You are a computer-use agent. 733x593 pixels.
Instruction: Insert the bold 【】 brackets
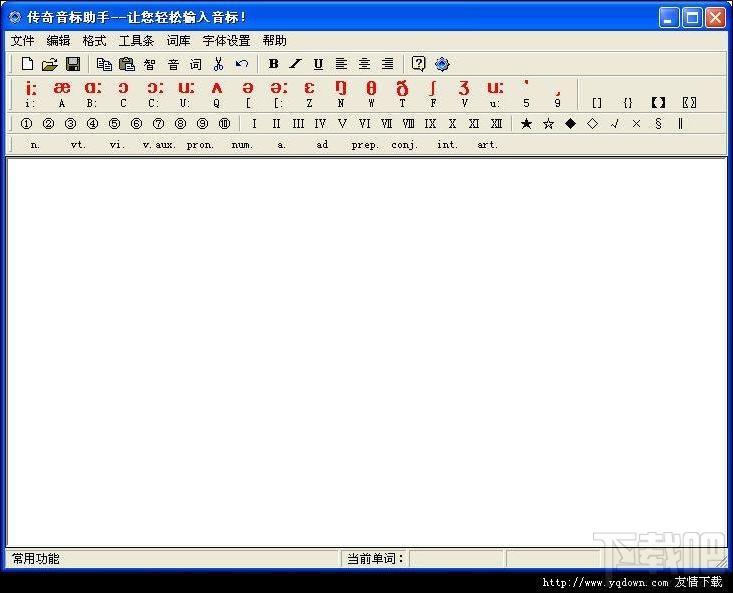point(658,102)
